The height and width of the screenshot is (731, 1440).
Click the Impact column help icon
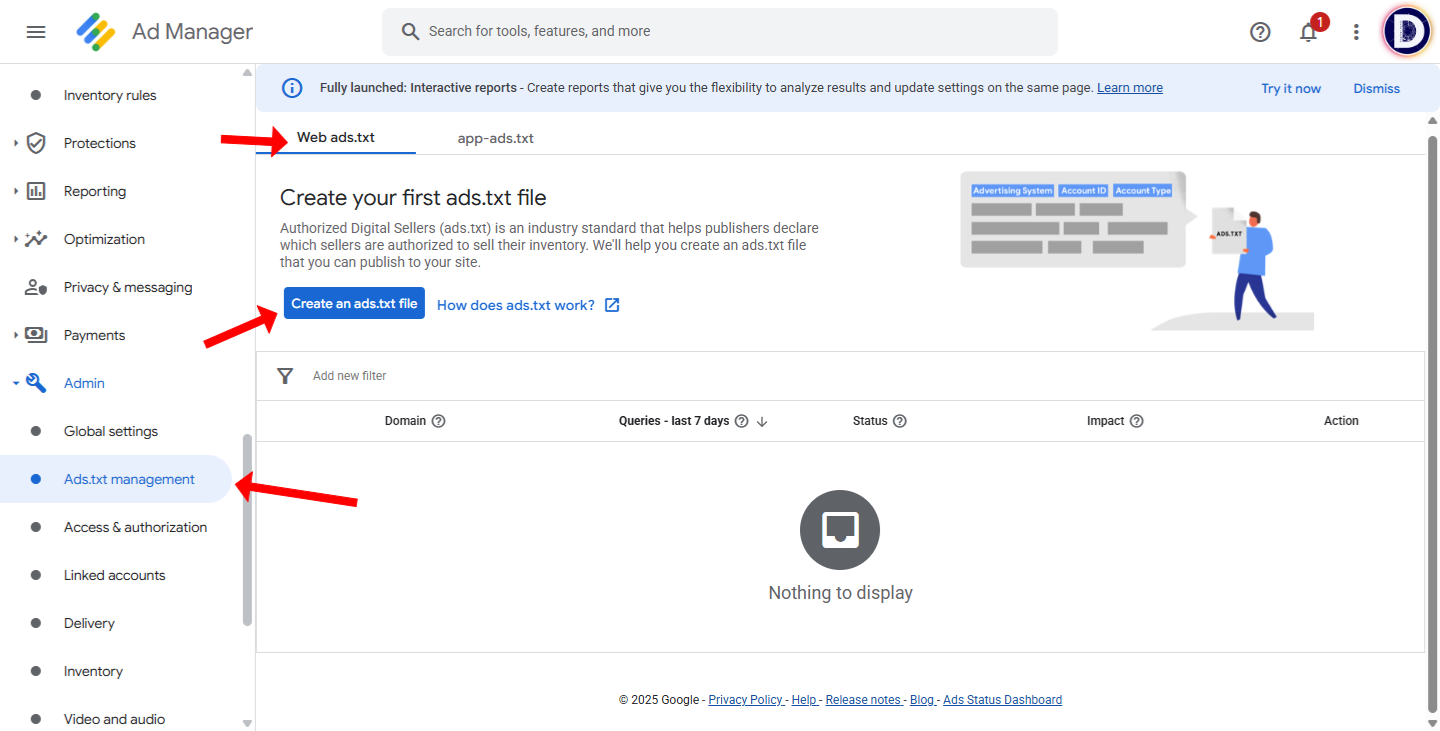point(1137,421)
